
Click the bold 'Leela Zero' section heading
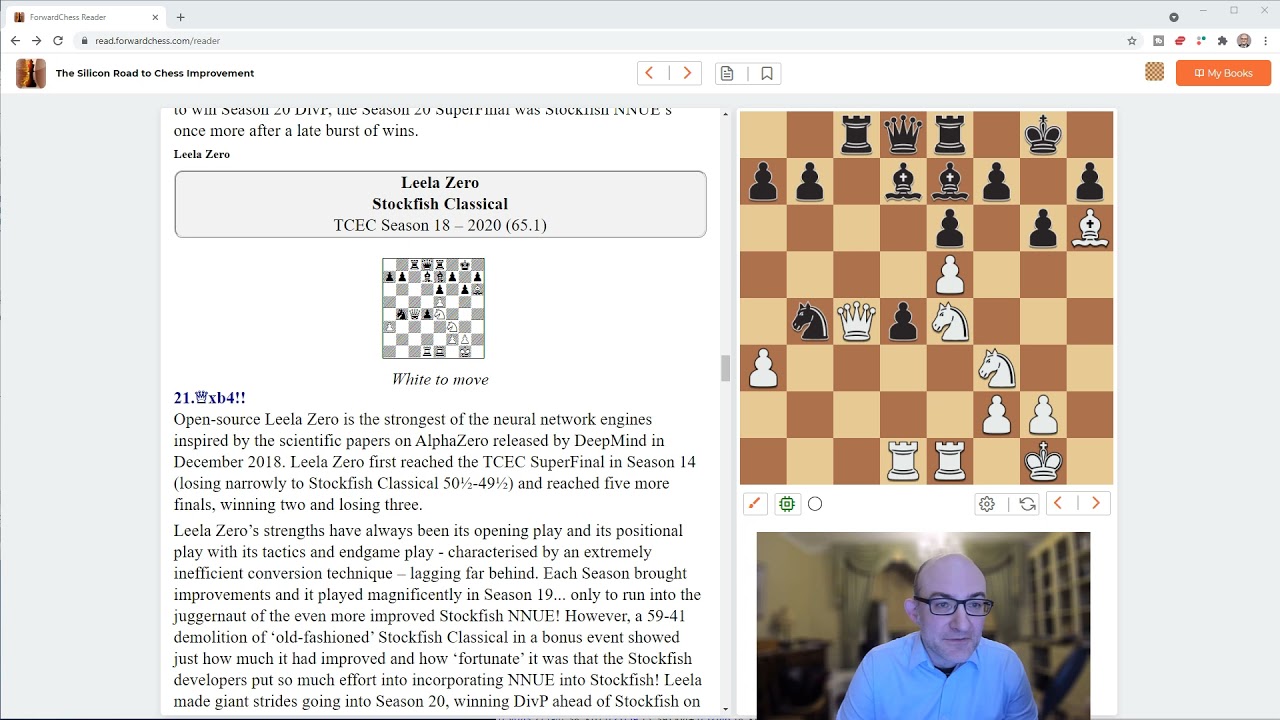coord(202,154)
